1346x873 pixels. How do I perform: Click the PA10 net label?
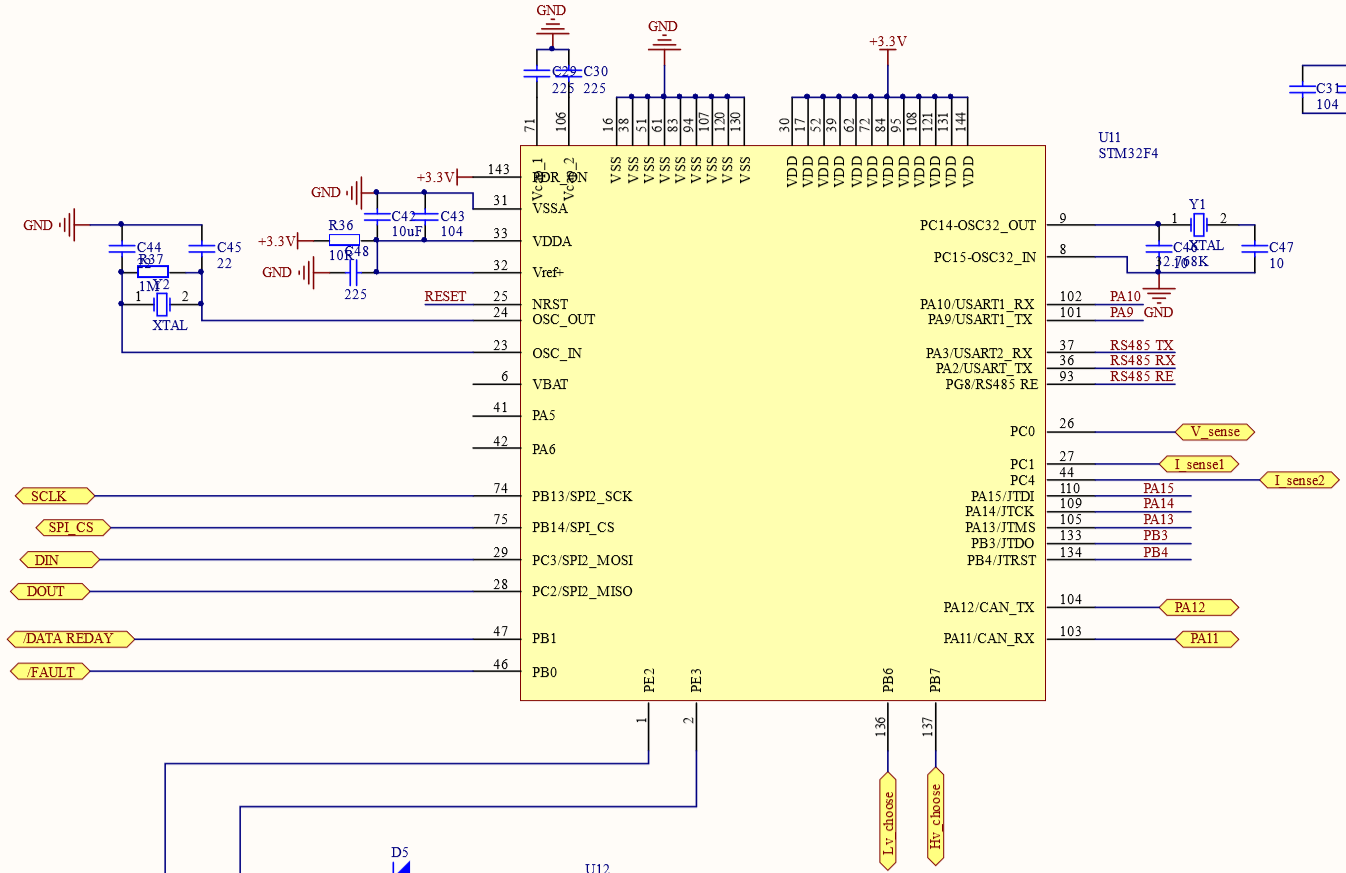point(1125,297)
